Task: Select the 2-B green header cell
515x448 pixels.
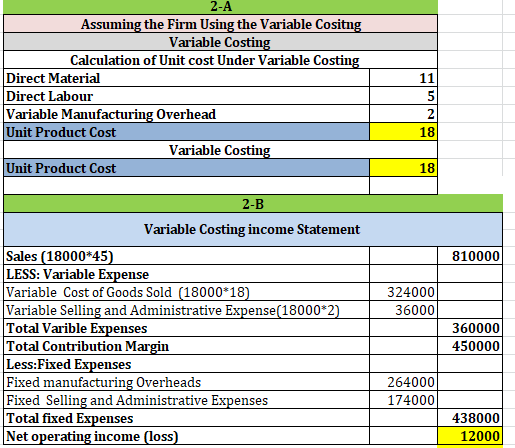Action: (x=253, y=203)
